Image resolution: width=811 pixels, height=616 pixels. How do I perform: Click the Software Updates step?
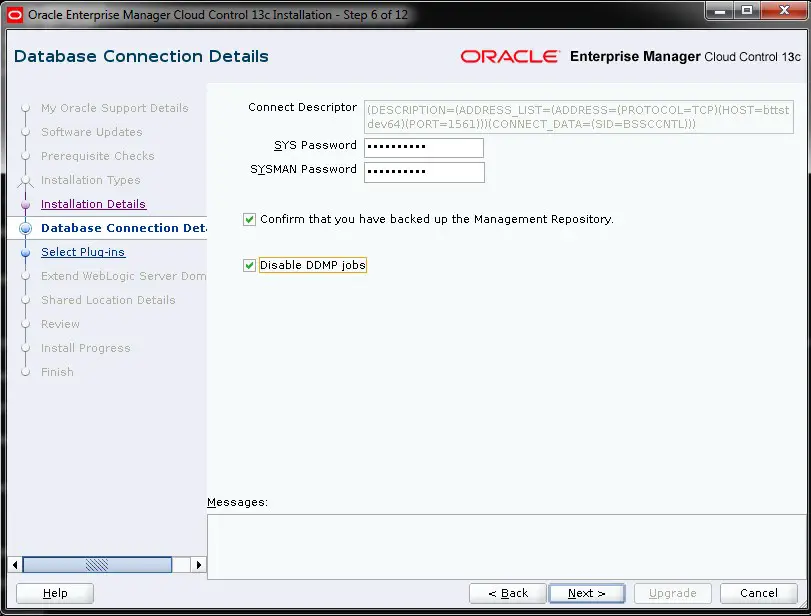[92, 132]
